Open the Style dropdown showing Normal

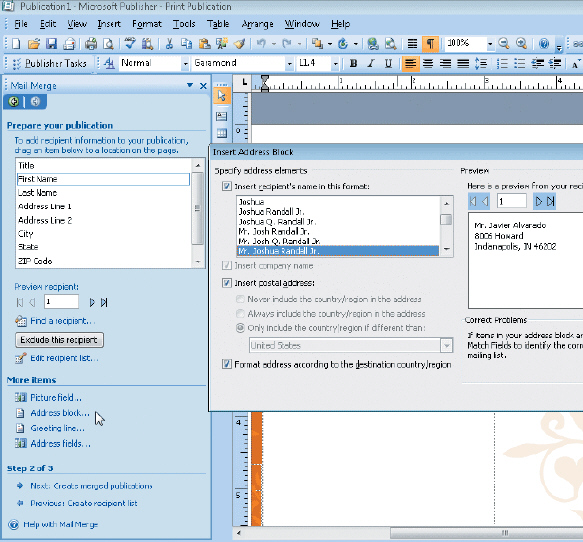[x=185, y=64]
